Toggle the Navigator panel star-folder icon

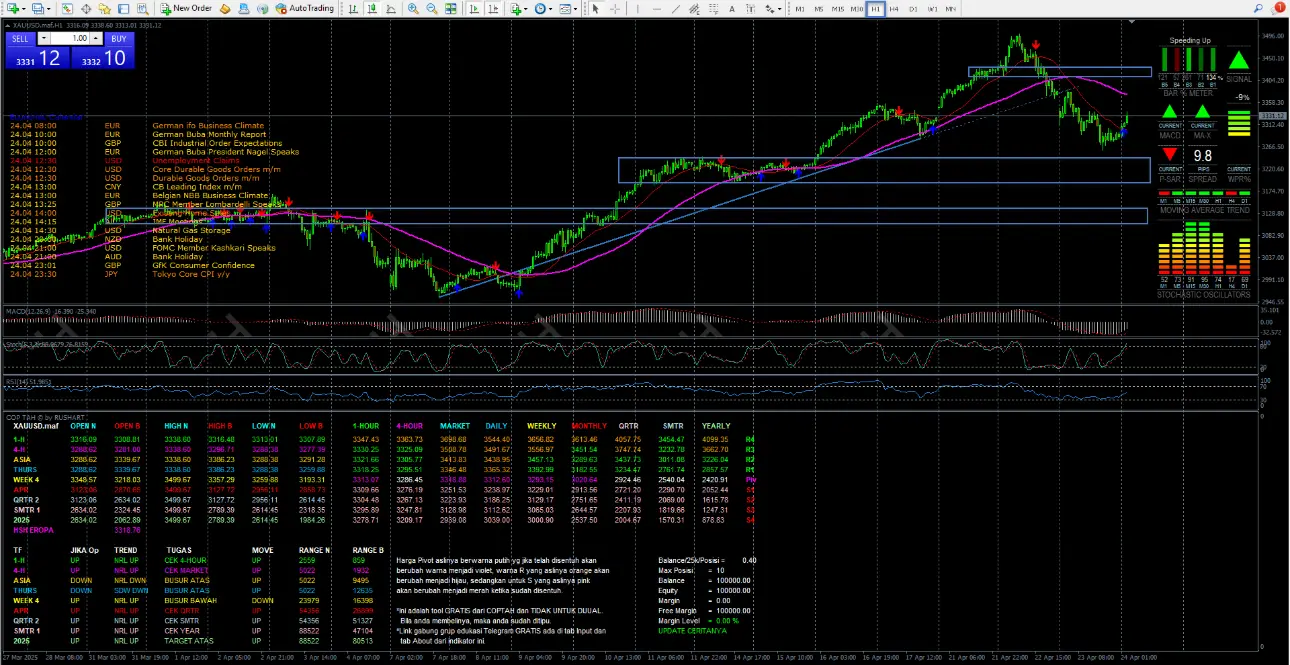click(x=105, y=8)
